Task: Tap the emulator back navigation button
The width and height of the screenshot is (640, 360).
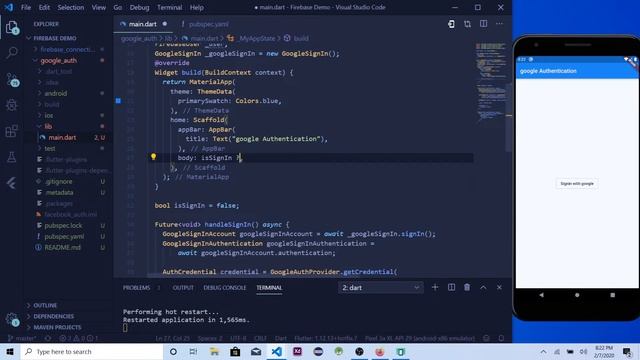Action: (542, 295)
